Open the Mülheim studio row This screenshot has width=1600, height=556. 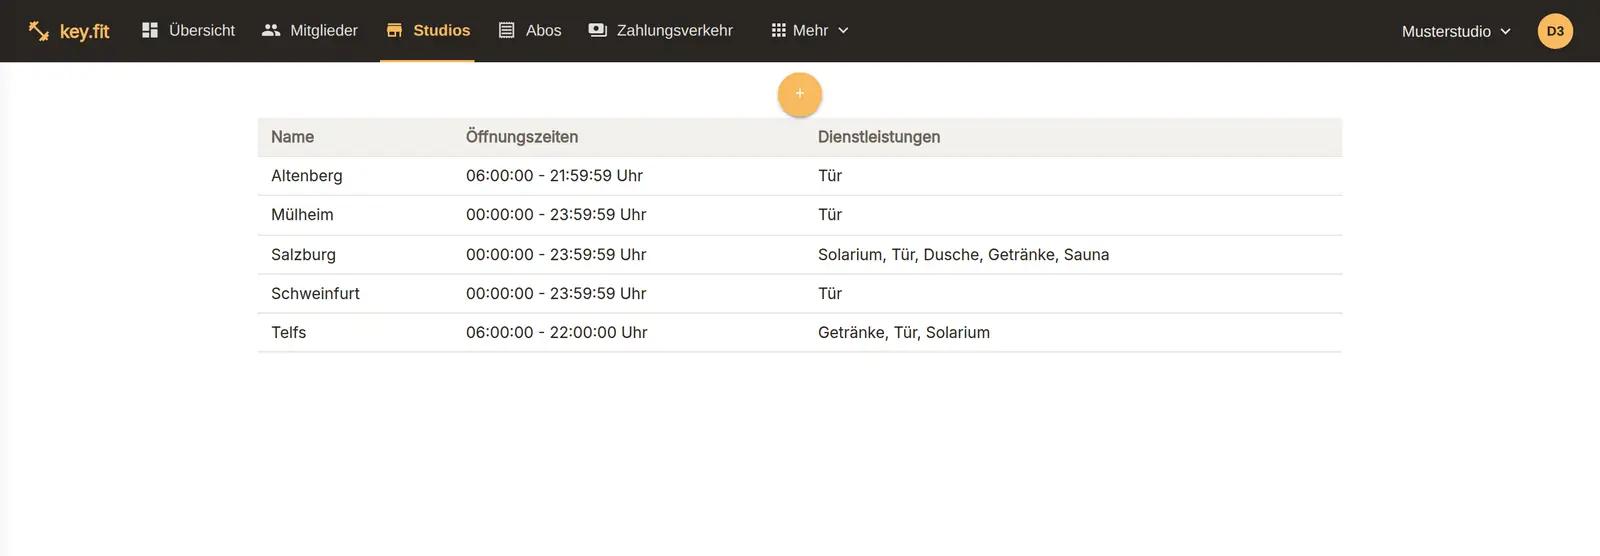click(800, 215)
